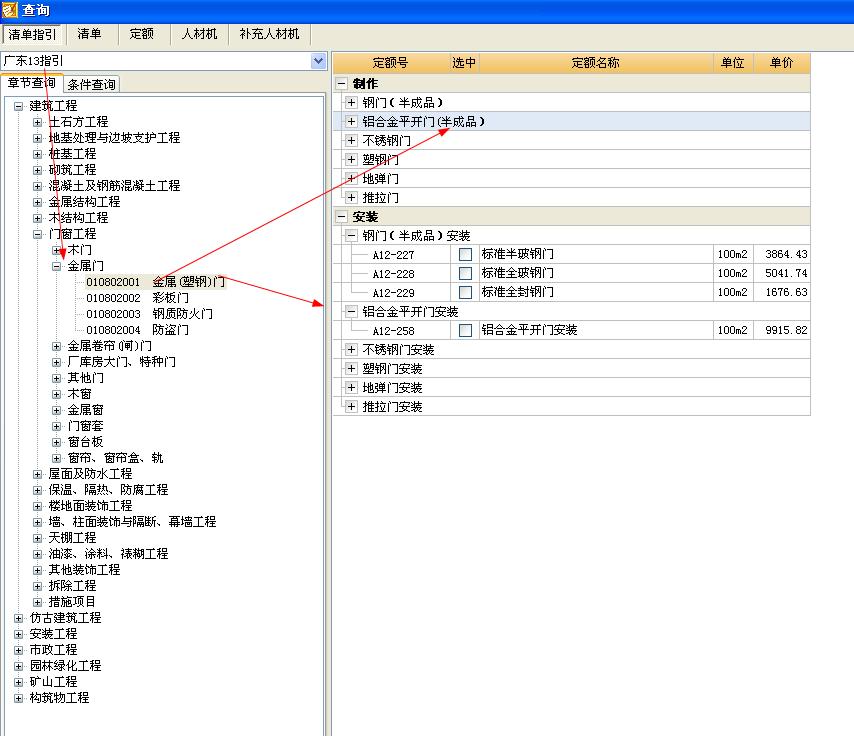This screenshot has height=736, width=854.
Task: Tick the checkbox for A12-228 标准全玻钢门
Action: 465,273
